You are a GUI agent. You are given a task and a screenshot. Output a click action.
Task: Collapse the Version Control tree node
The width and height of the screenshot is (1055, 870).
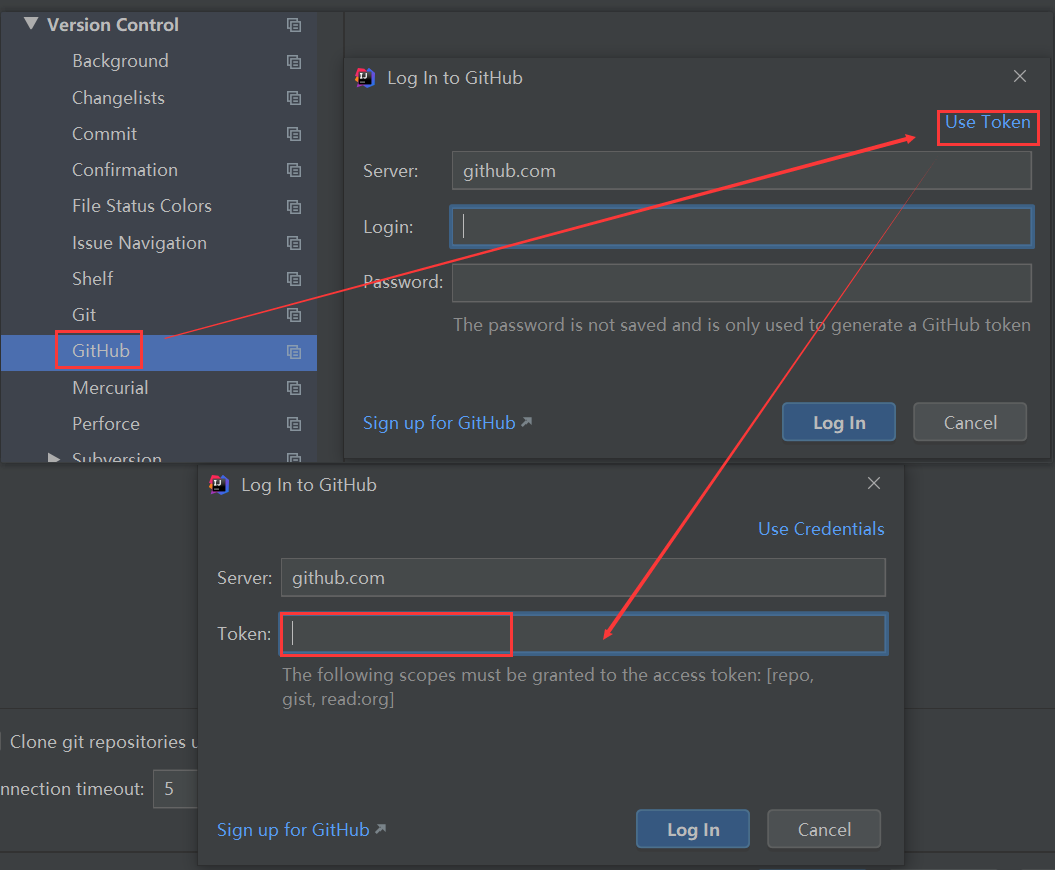point(31,24)
